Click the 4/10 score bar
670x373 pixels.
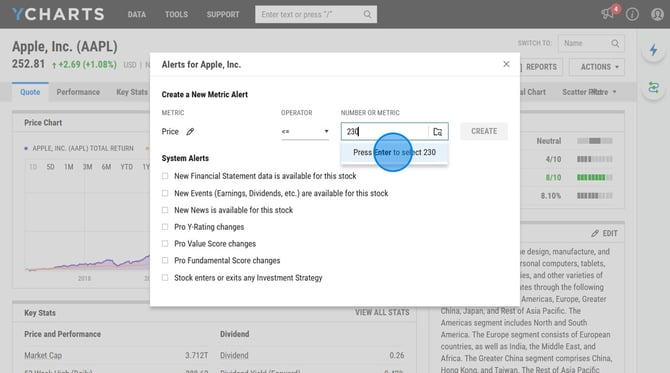tap(595, 159)
